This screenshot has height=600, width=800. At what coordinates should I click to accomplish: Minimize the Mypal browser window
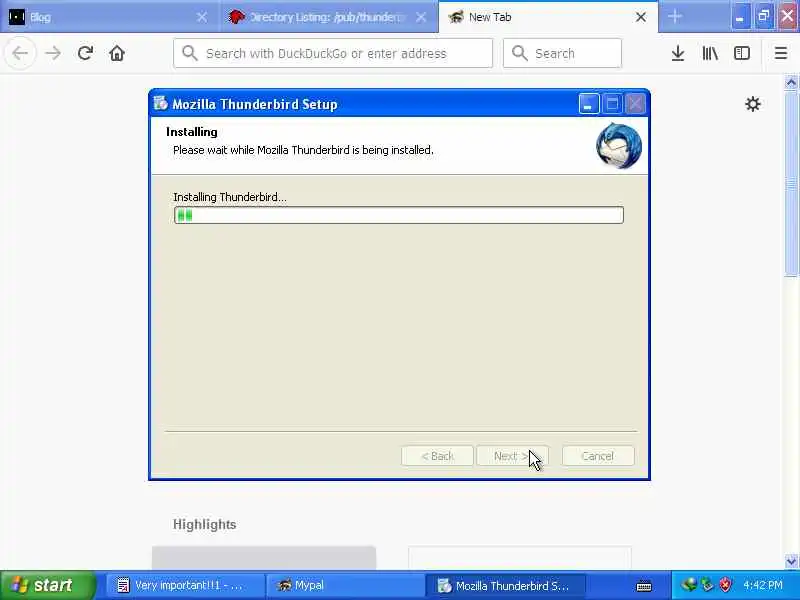(740, 17)
